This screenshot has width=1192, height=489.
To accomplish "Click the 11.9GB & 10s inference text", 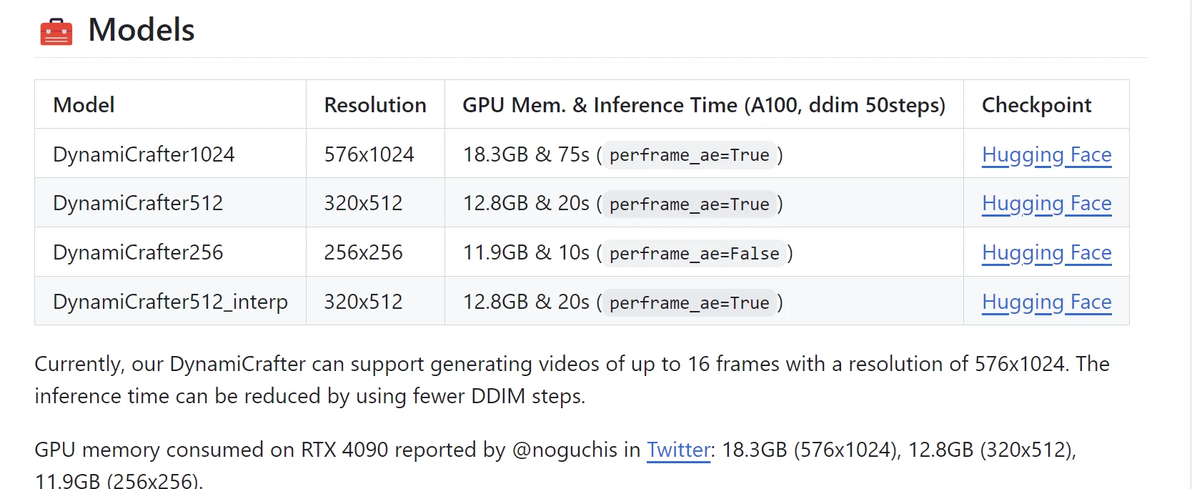I will [526, 253].
